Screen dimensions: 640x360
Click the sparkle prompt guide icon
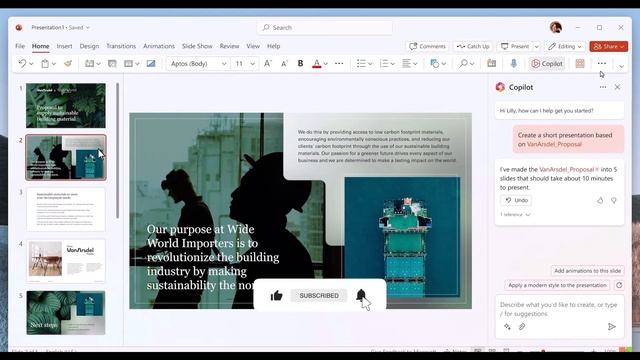point(507,327)
